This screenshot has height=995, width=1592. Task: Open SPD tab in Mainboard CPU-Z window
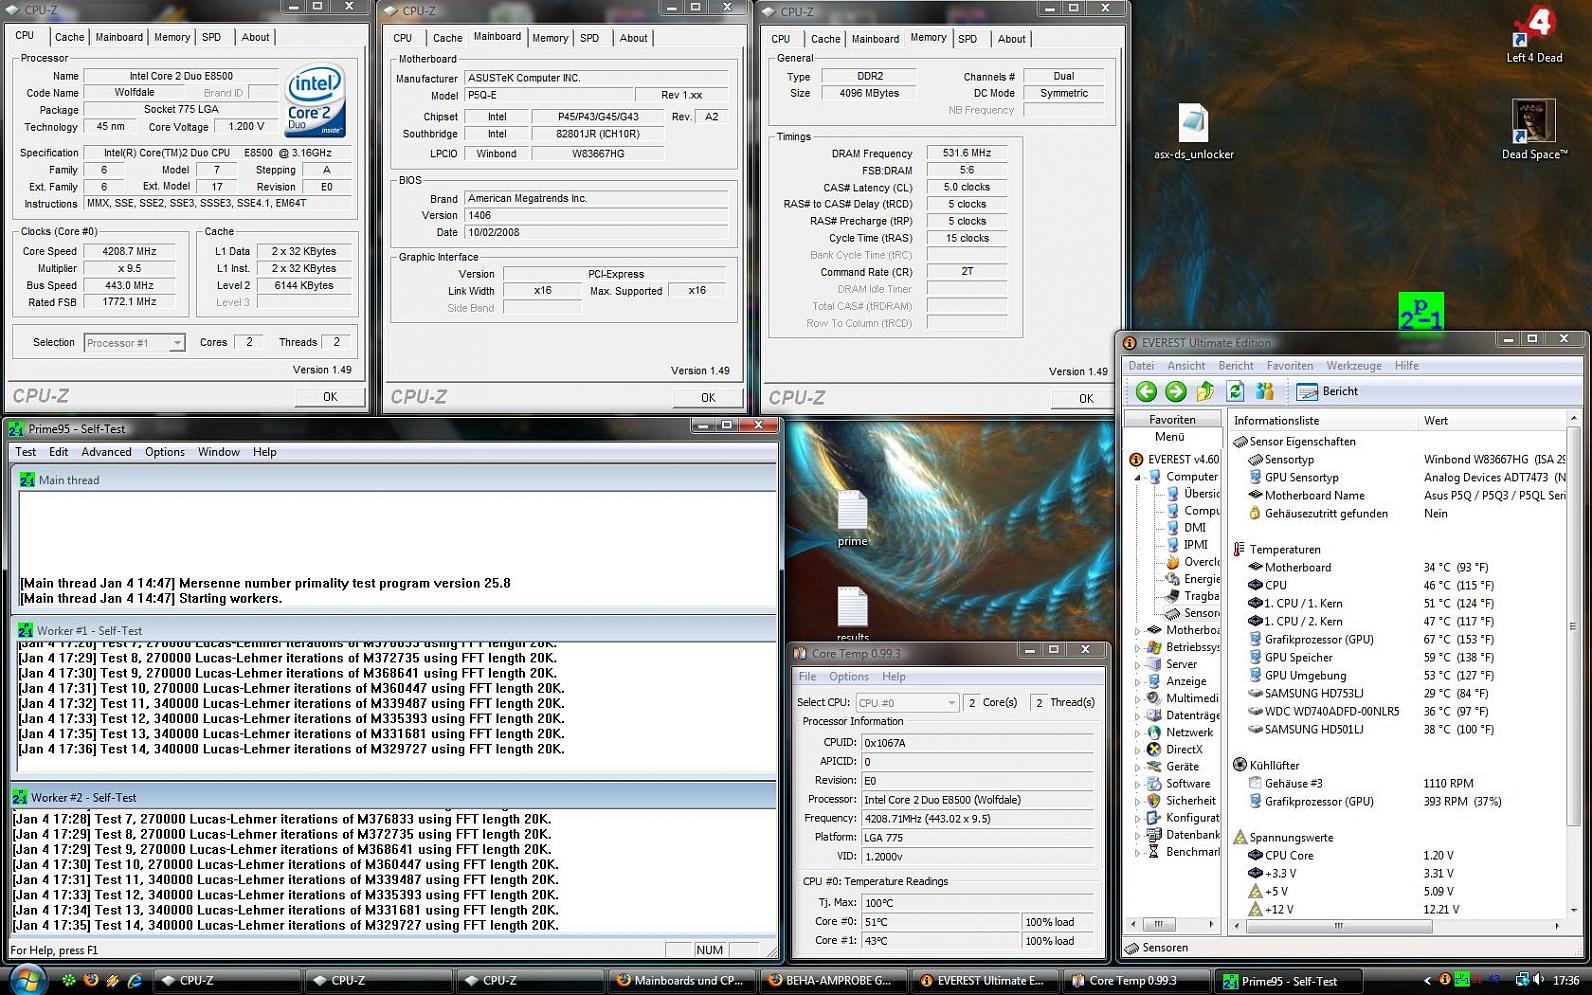click(589, 38)
